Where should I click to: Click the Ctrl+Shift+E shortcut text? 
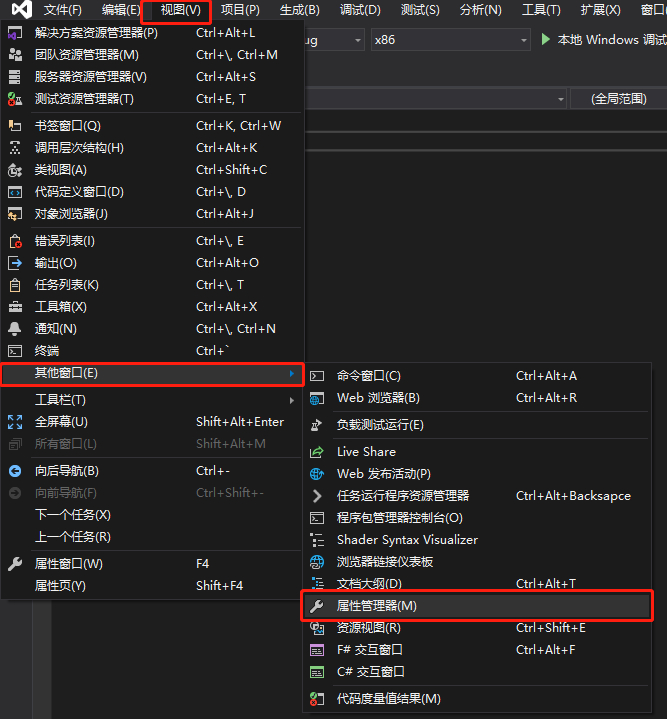click(551, 628)
